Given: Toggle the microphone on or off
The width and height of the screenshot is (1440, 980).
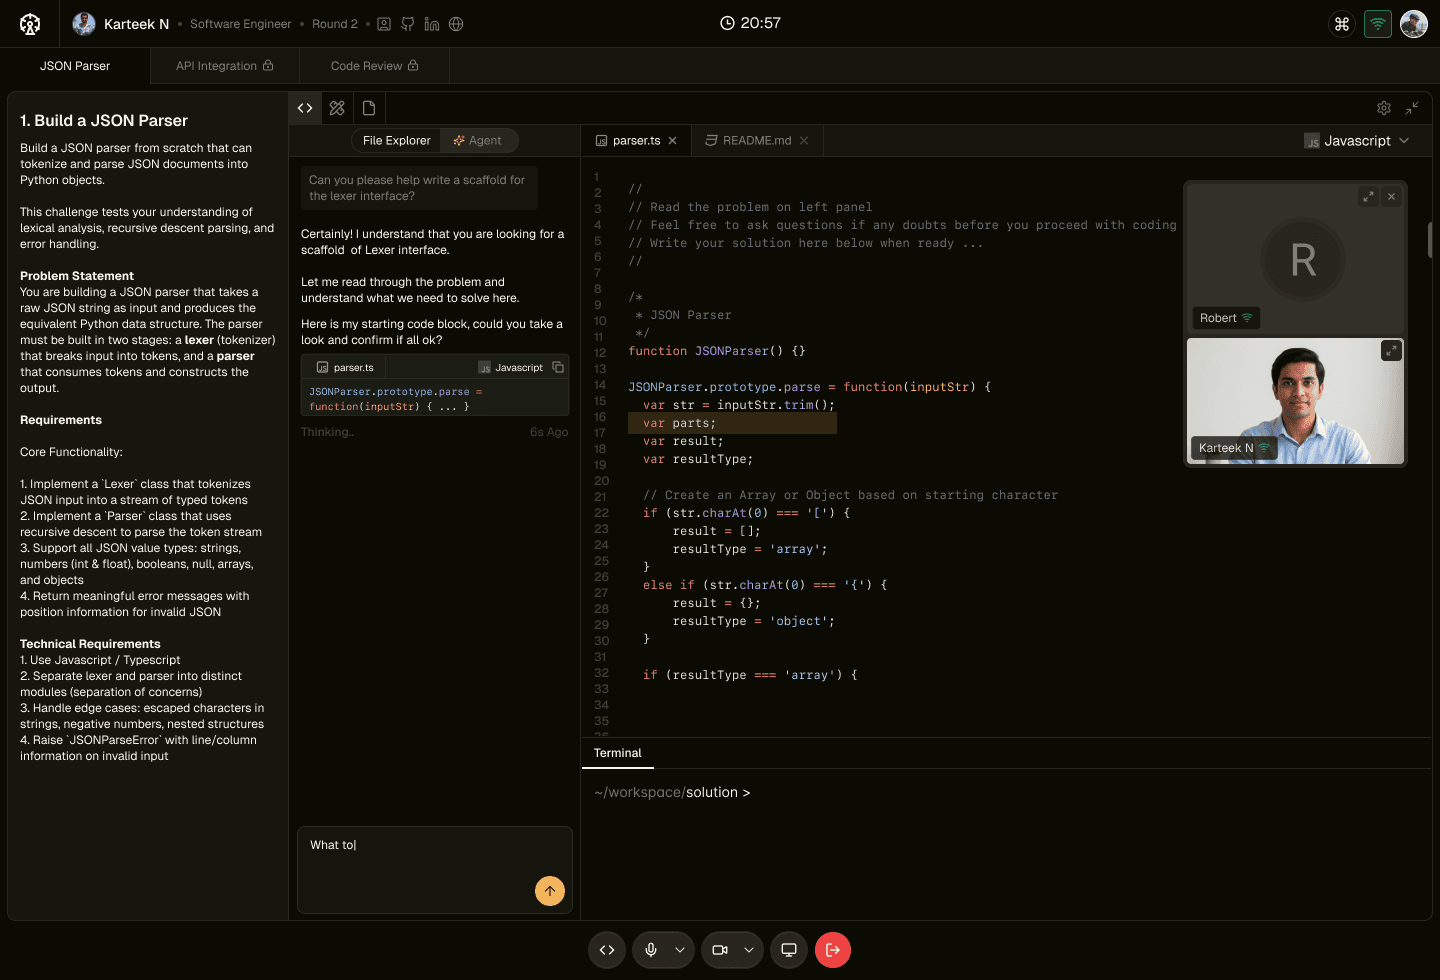Looking at the screenshot, I should tap(651, 950).
